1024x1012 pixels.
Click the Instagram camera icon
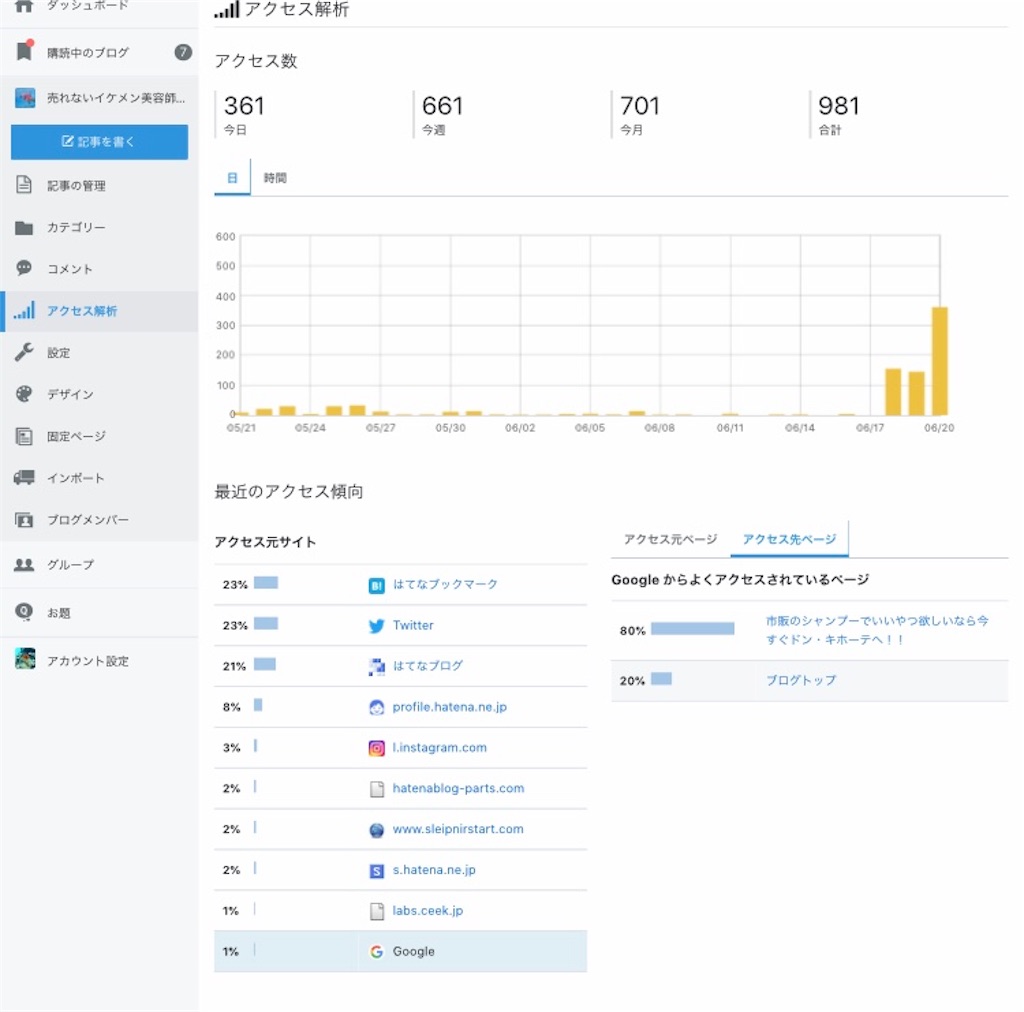377,748
